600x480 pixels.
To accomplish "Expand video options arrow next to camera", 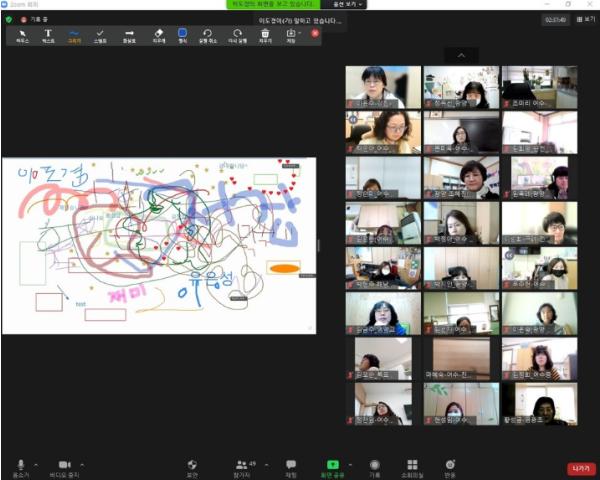I will tap(81, 465).
